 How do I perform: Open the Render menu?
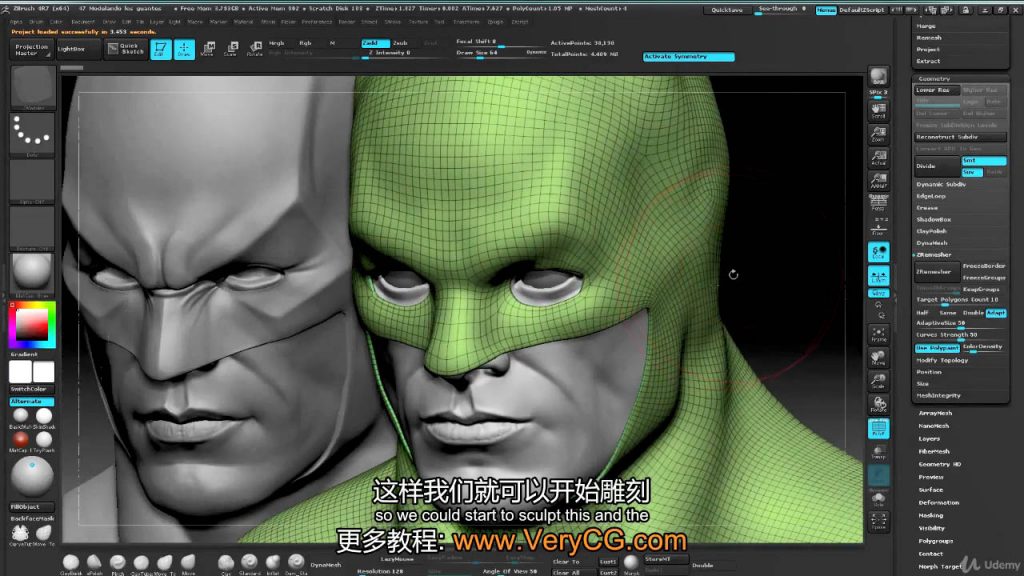click(346, 22)
